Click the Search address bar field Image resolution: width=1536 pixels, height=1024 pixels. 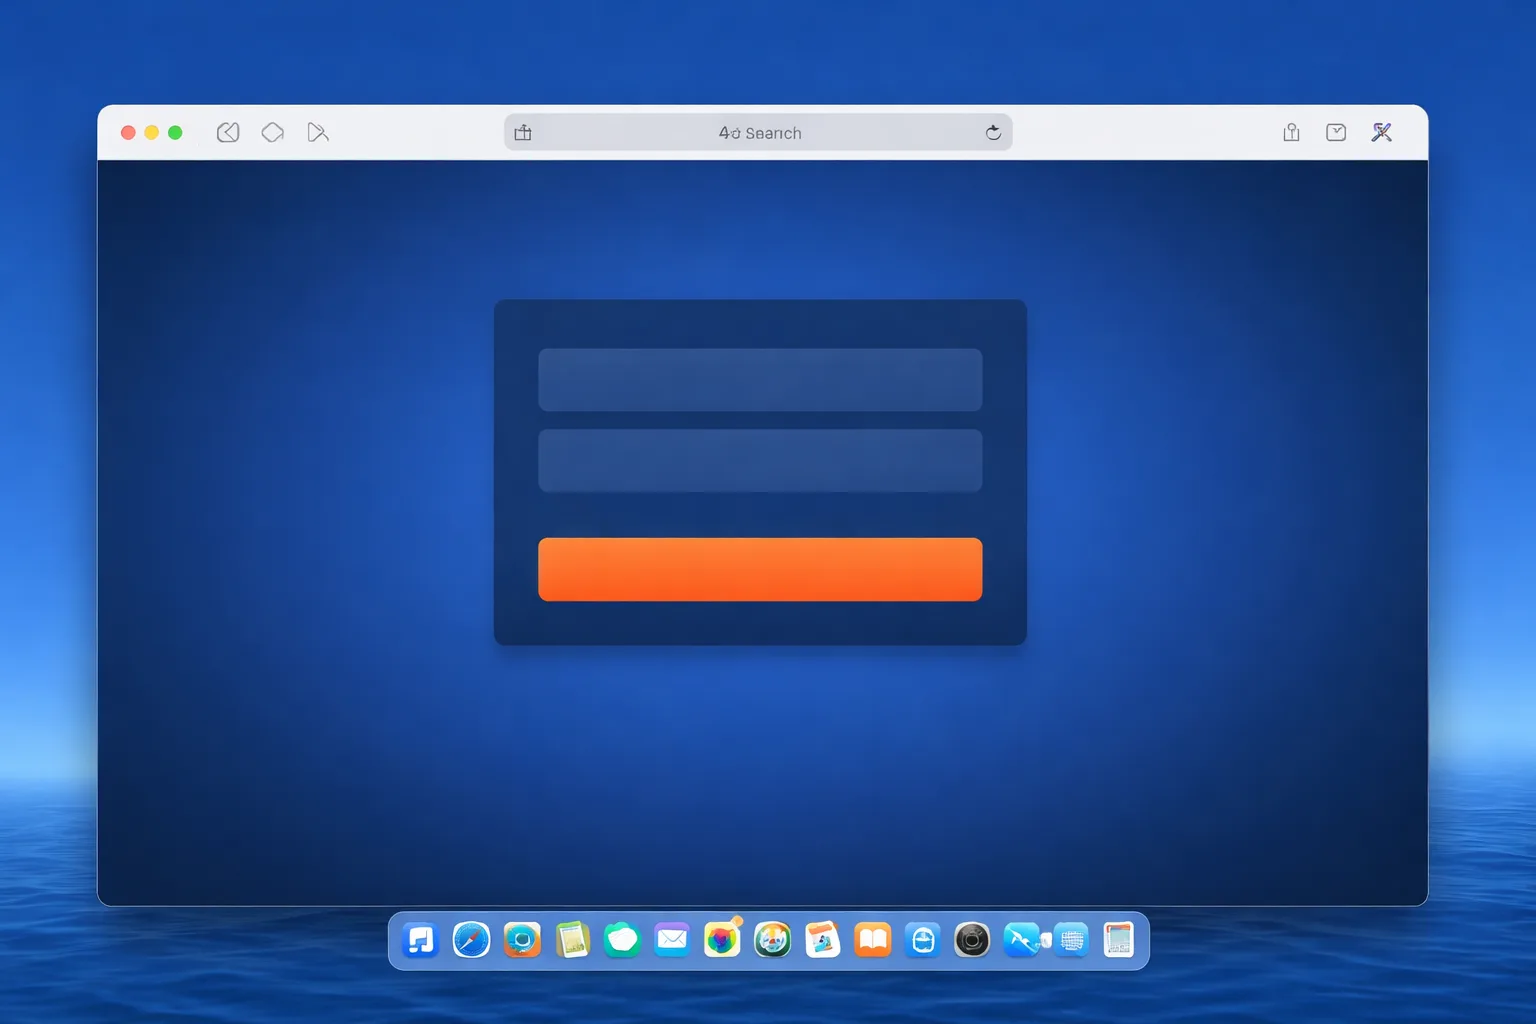point(758,132)
